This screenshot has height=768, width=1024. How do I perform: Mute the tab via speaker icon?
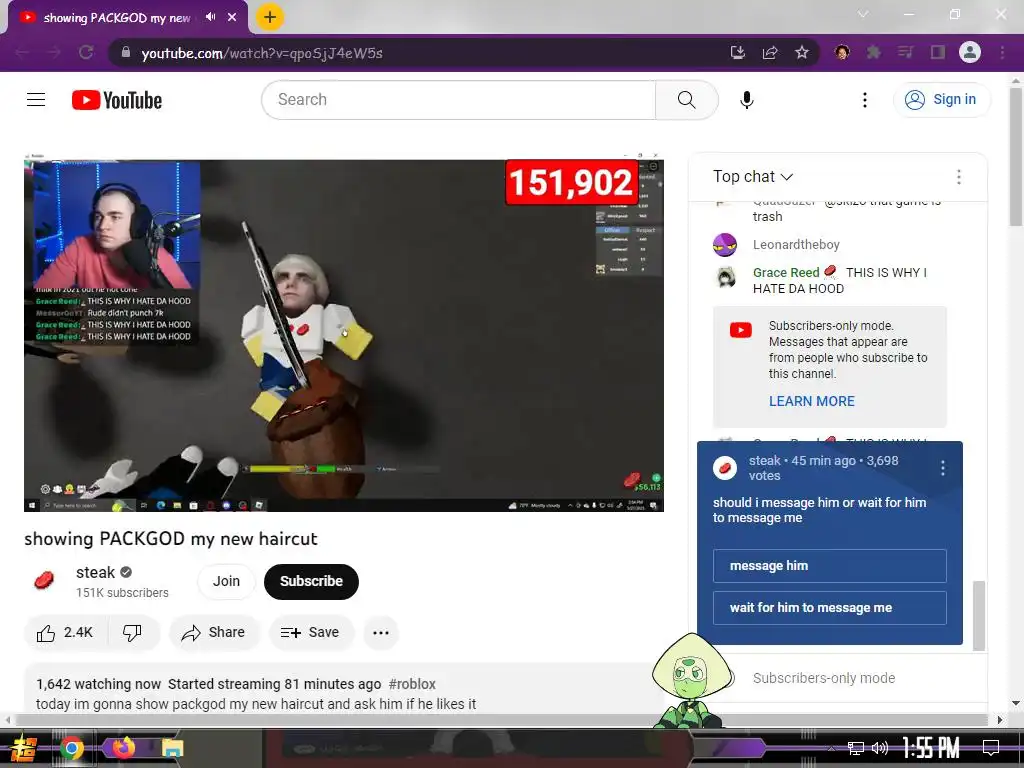pyautogui.click(x=210, y=17)
